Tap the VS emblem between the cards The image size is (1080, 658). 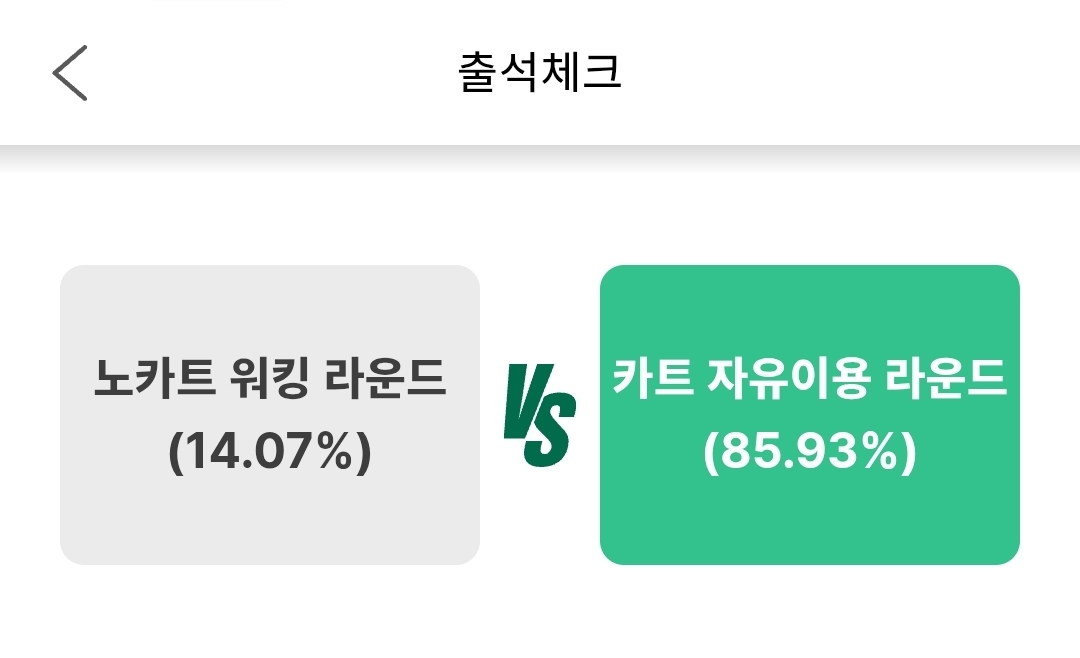point(540,417)
